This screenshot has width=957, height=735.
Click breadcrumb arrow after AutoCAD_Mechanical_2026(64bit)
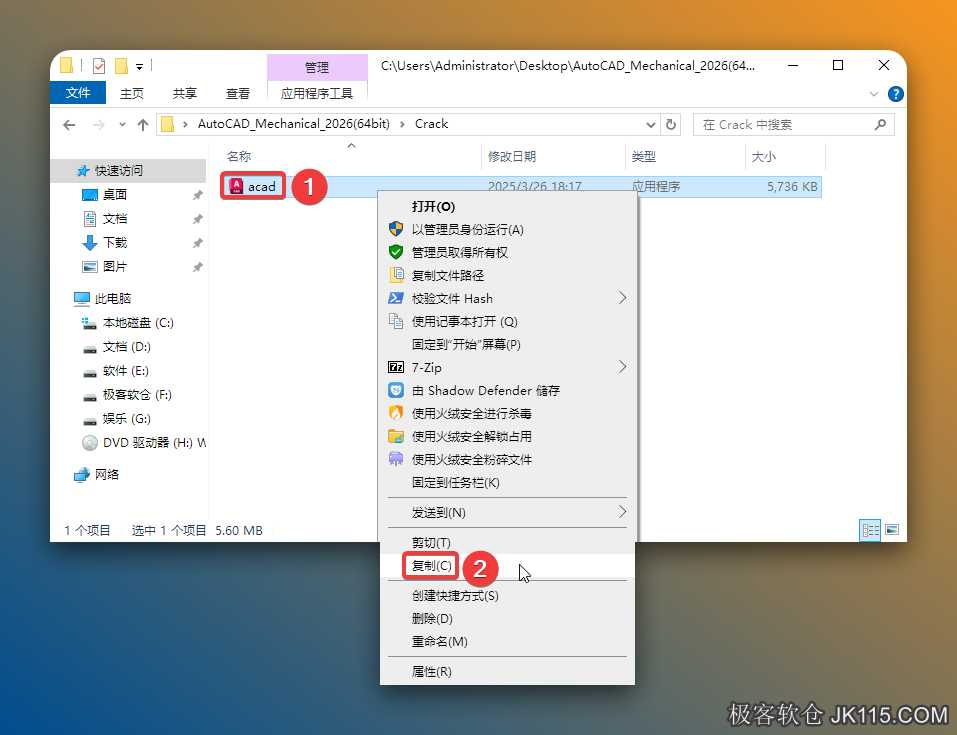point(402,125)
